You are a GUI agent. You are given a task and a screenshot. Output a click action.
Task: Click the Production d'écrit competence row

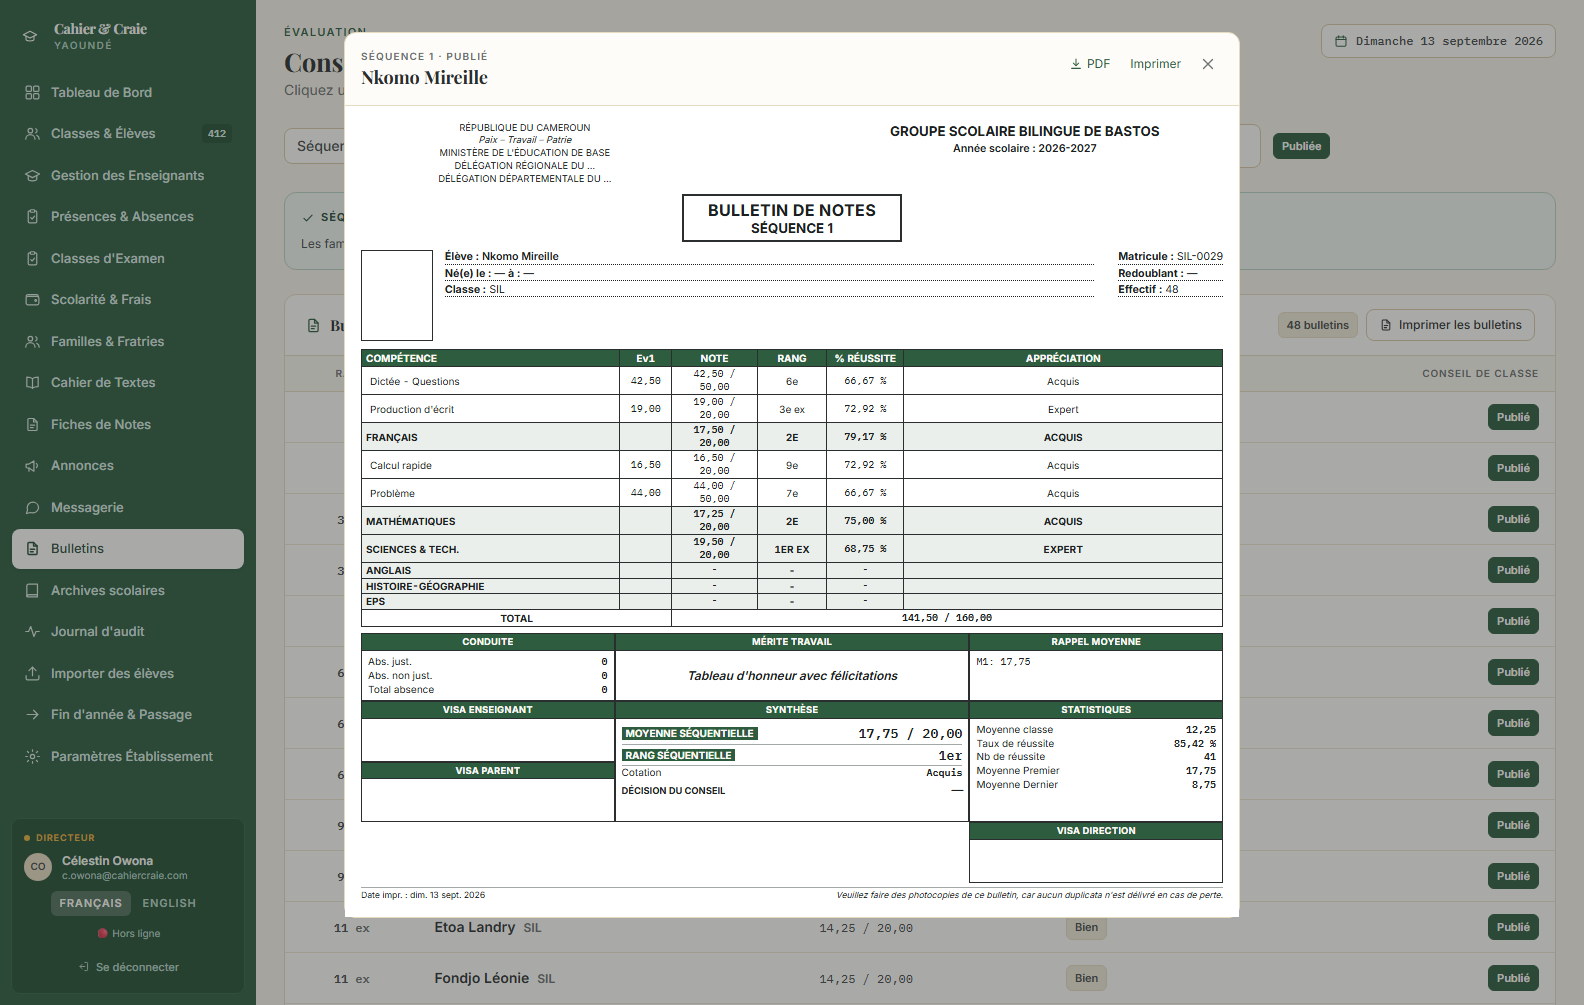792,409
